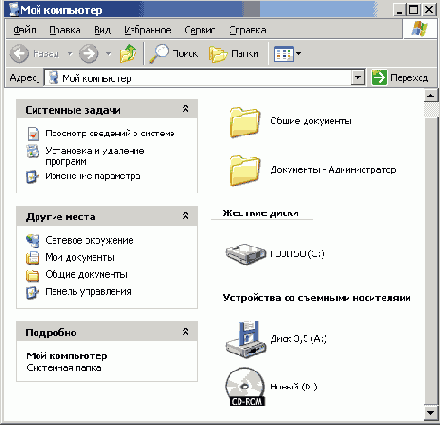This screenshot has height=425, width=440.
Task: Collapse the Системные задачи panel
Action: [x=186, y=109]
